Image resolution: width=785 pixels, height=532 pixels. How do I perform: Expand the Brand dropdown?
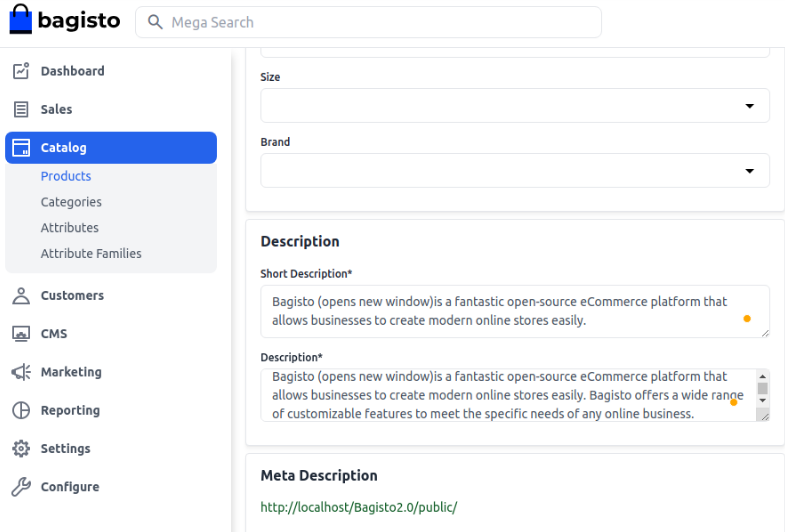(515, 171)
